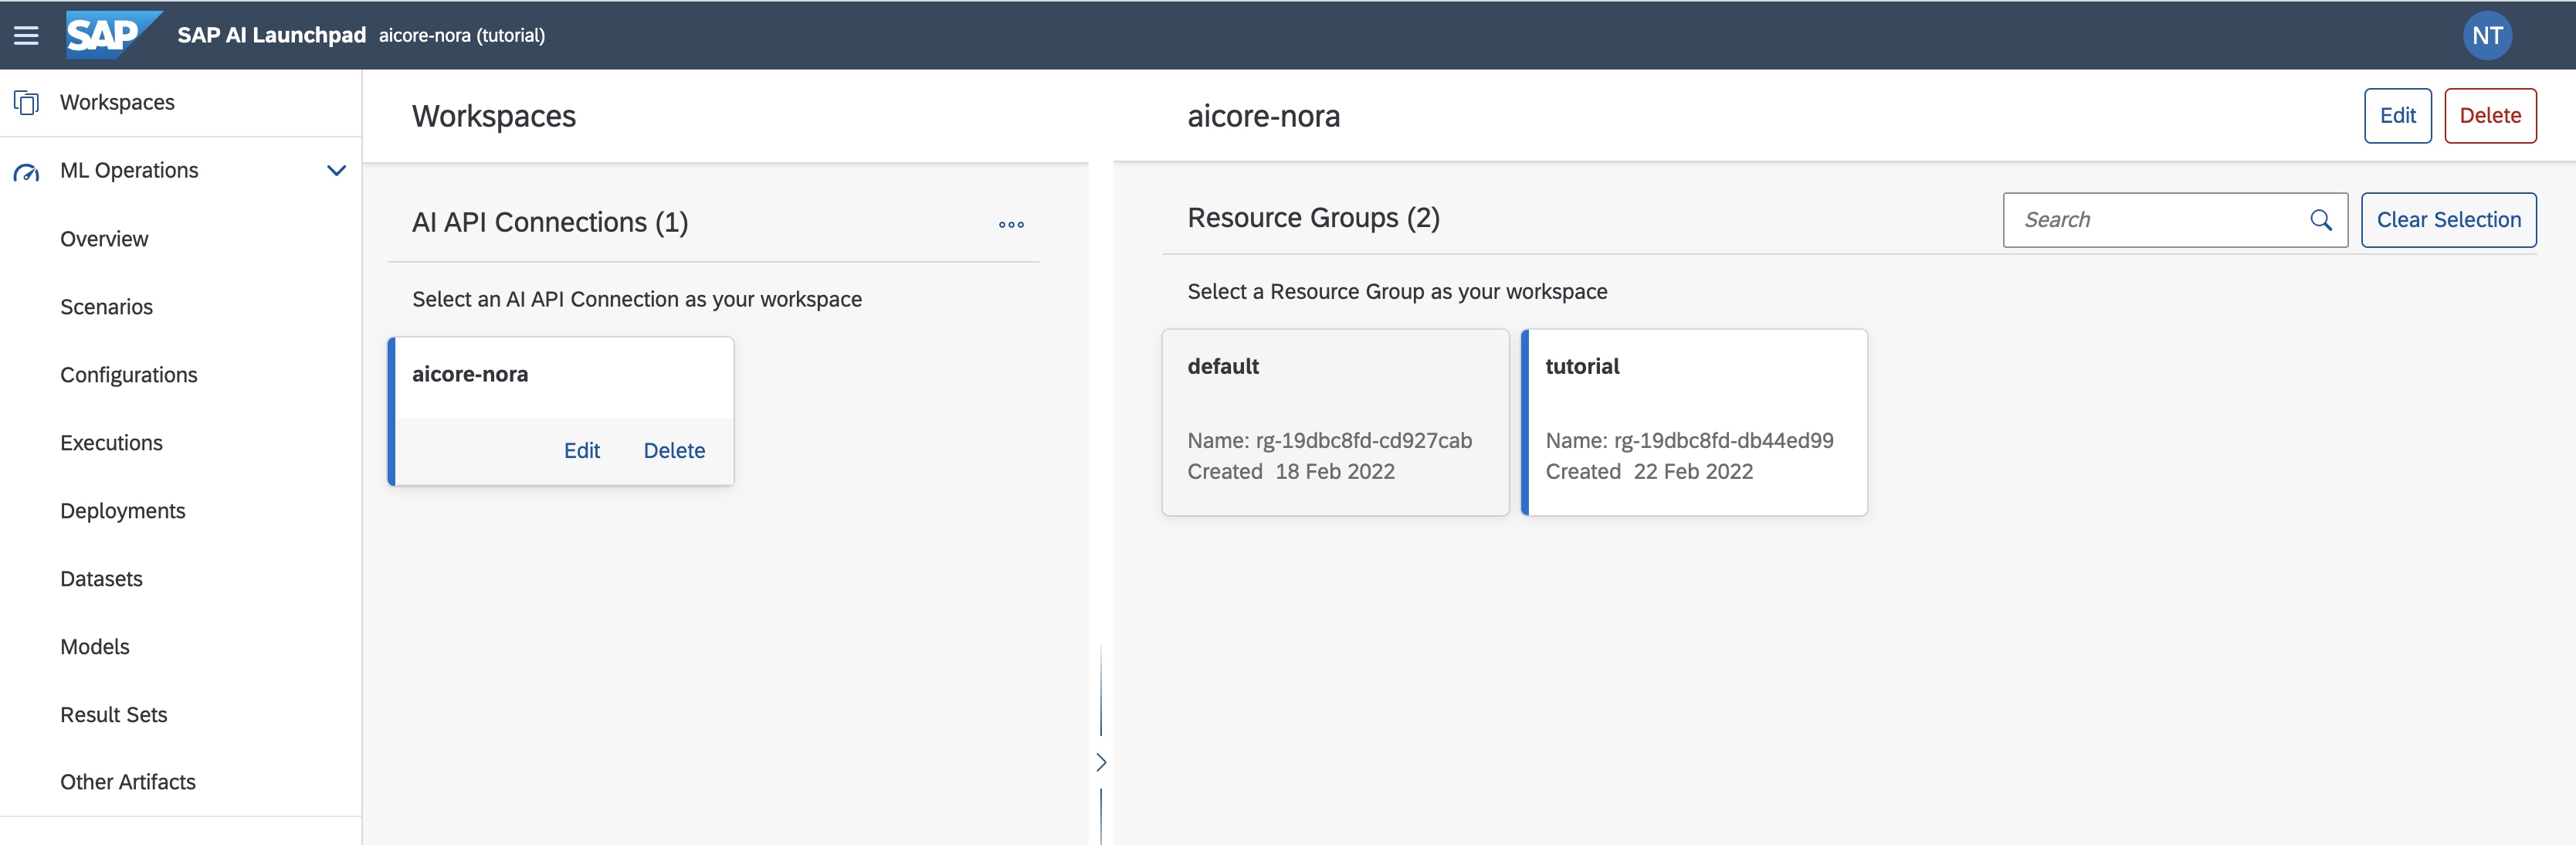Click 'Name: rg-19dbc8fd-db44ed99' text

coord(1689,441)
